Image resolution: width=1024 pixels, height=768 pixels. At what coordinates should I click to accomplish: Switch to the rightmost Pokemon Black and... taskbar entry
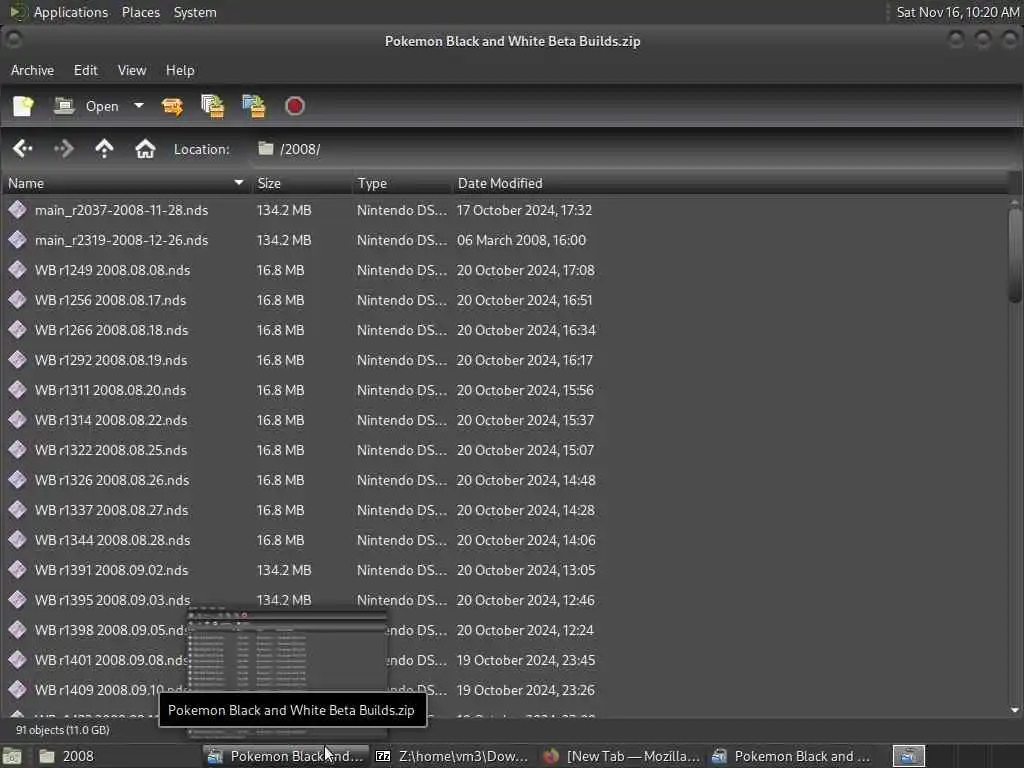791,756
